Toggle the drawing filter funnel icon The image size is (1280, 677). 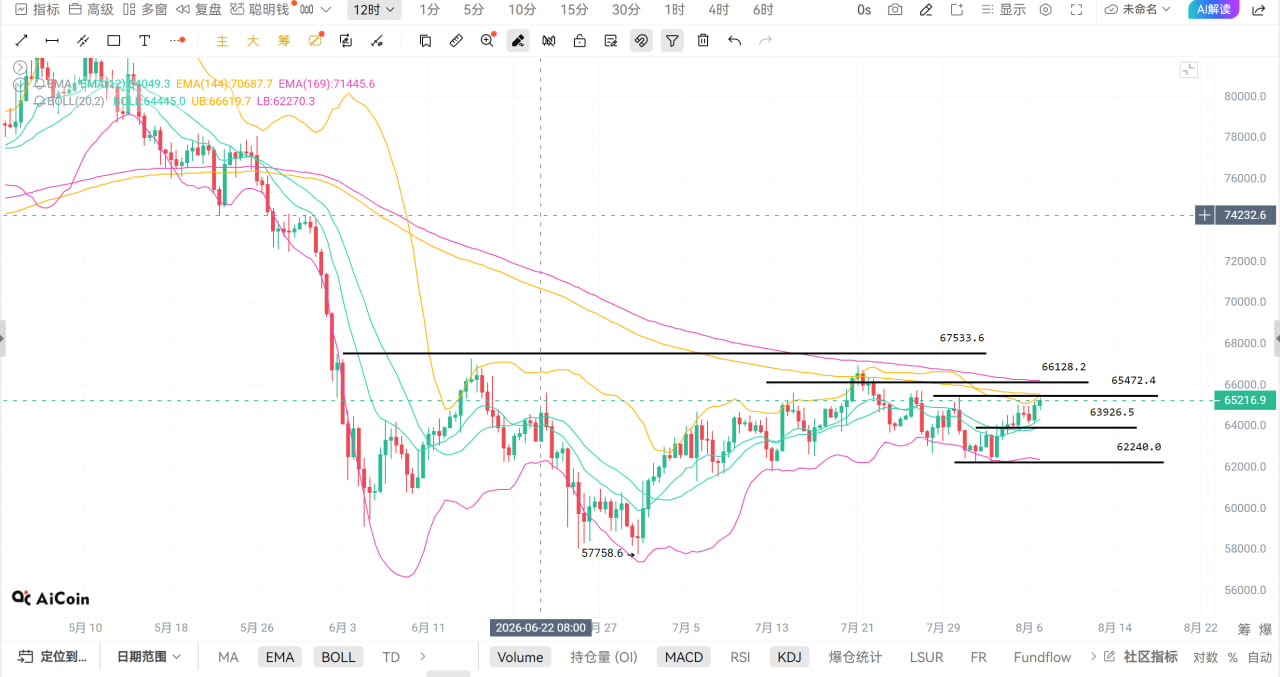673,41
